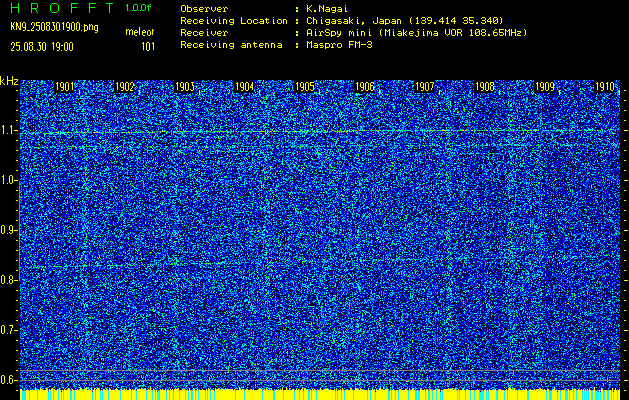Click the kHz axis unit label
Screen dimensions: 629x400
click(x=9, y=81)
